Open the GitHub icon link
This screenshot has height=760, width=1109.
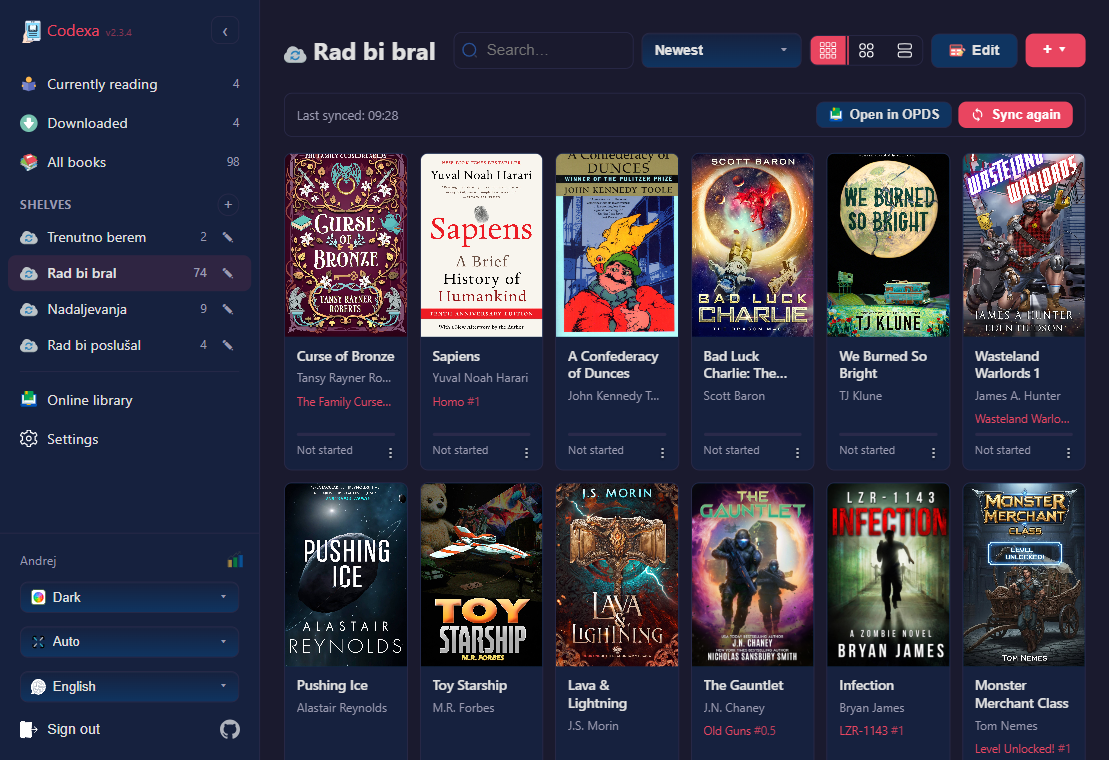click(230, 729)
